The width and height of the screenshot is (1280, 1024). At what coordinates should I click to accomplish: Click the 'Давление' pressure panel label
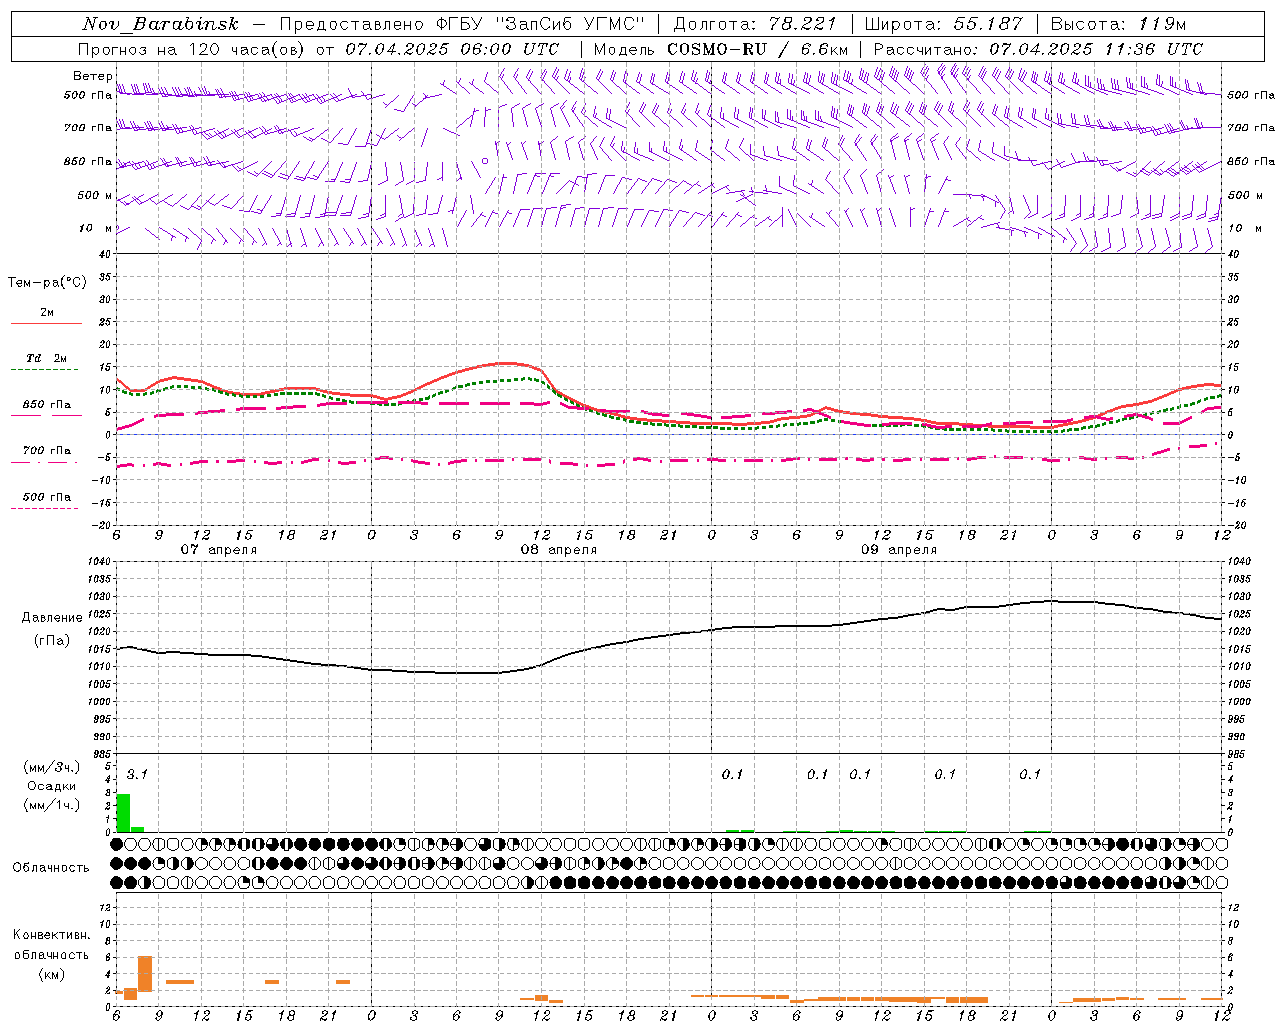[x=52, y=618]
